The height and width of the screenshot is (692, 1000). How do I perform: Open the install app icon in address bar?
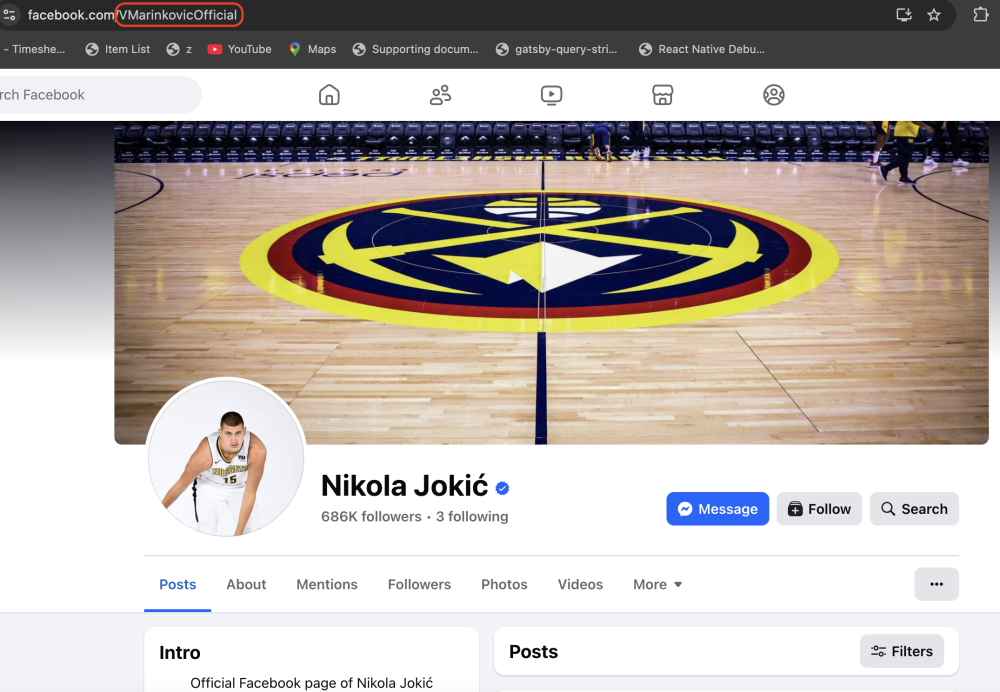click(904, 15)
